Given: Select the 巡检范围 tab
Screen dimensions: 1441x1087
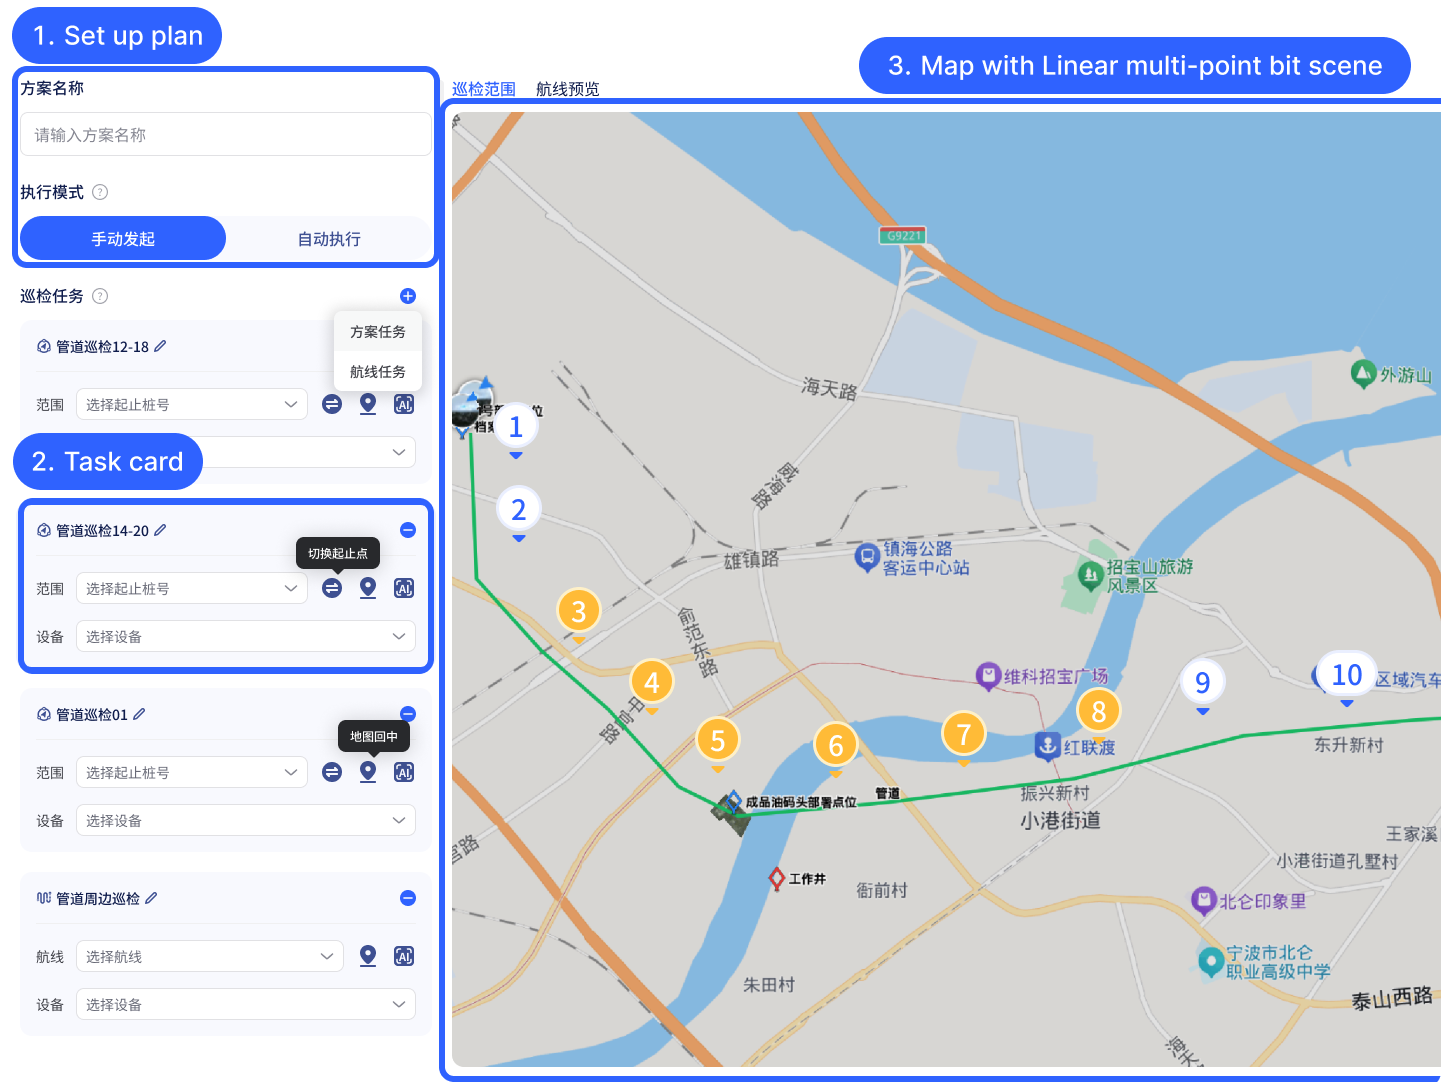Looking at the screenshot, I should point(484,89).
